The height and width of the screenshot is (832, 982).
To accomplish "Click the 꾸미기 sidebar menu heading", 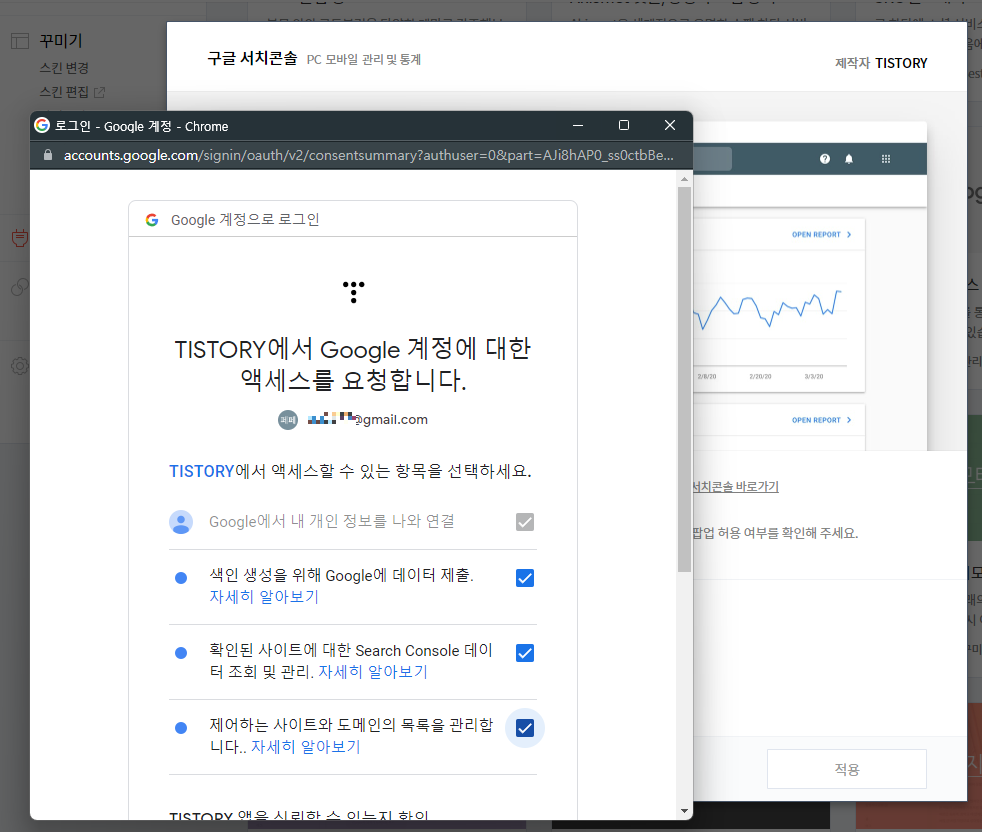I will click(x=61, y=41).
